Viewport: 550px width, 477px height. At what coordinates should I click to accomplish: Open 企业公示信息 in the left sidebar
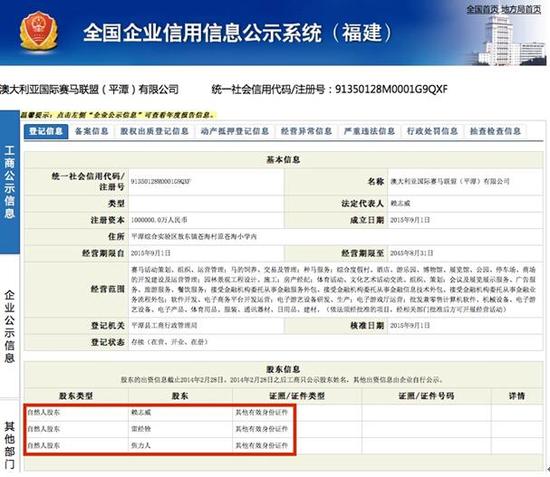(9, 326)
